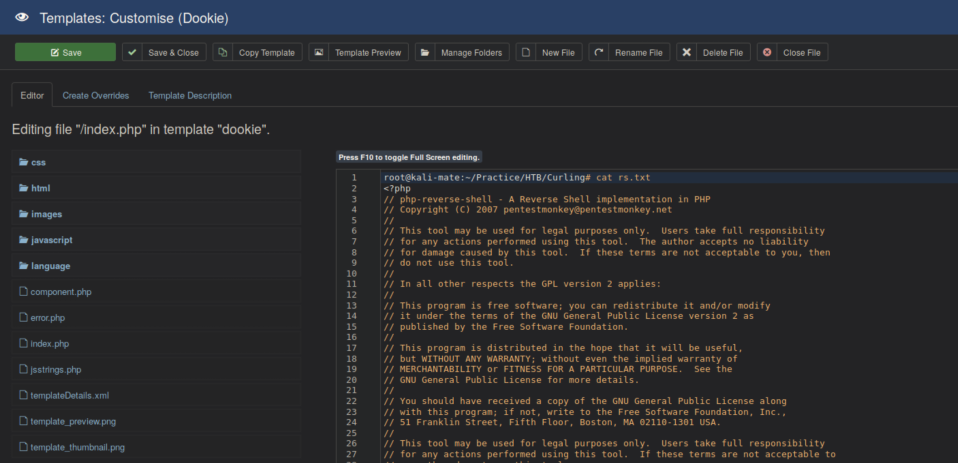The width and height of the screenshot is (958, 463).
Task: Click the Delete File X icon
Action: coord(686,52)
